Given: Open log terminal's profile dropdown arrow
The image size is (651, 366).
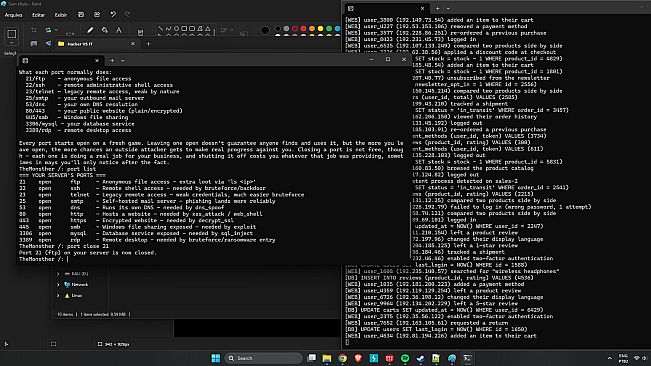Looking at the screenshot, I should 448,8.
